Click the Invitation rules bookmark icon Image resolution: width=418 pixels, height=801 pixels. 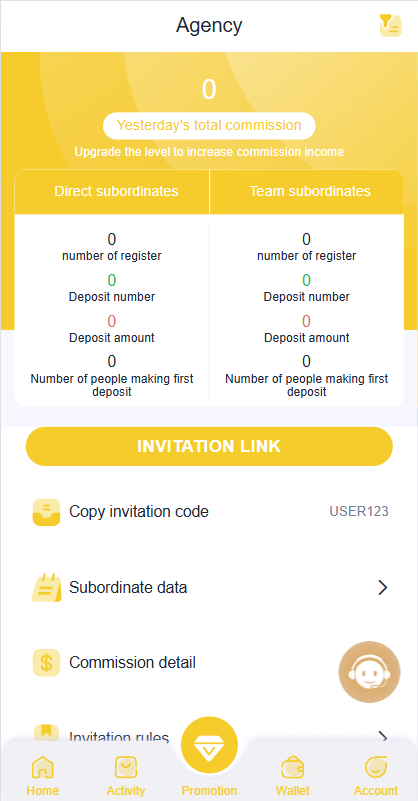(x=46, y=734)
